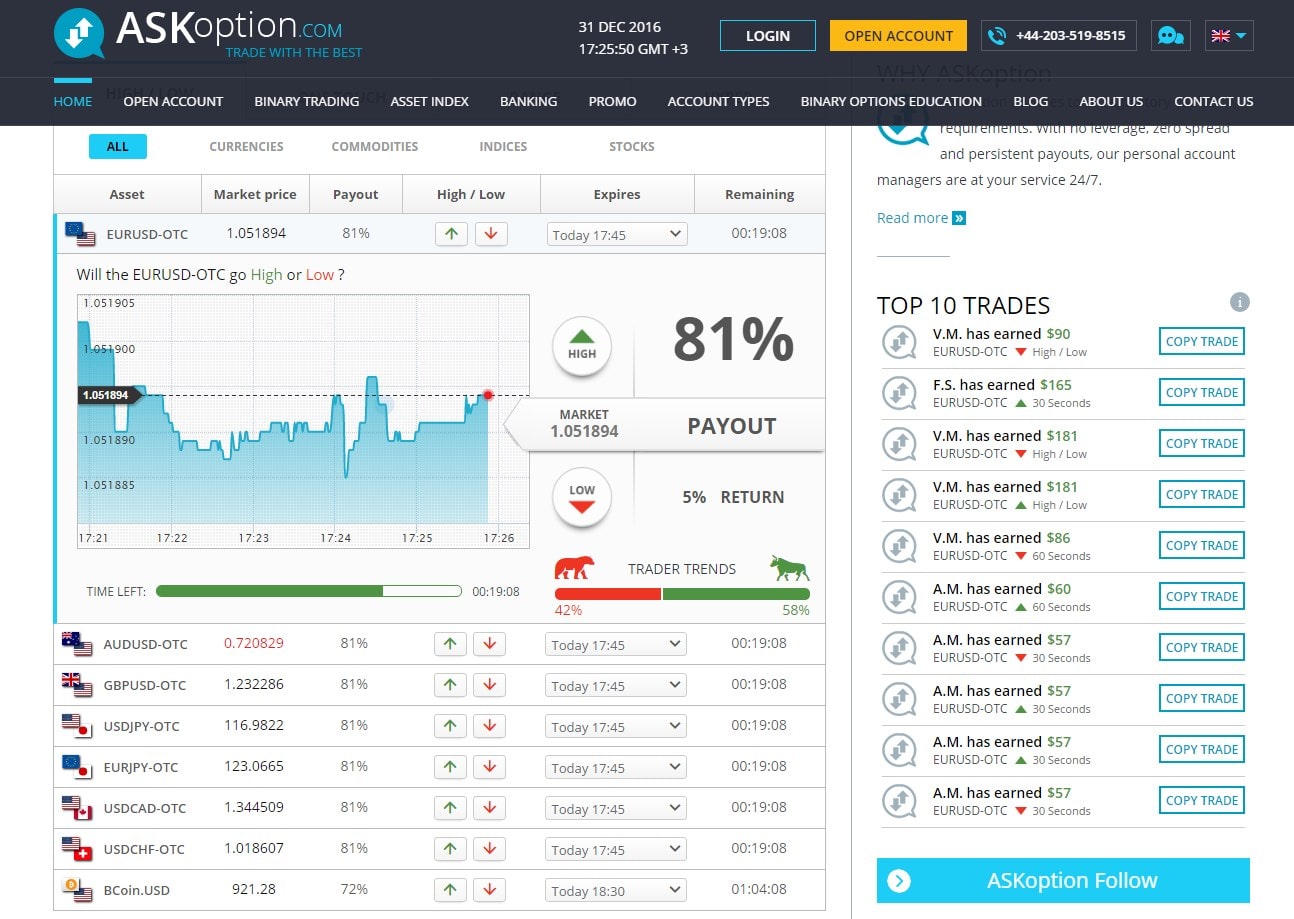Select the ALL assets filter tab
This screenshot has height=919, width=1294.
[118, 146]
